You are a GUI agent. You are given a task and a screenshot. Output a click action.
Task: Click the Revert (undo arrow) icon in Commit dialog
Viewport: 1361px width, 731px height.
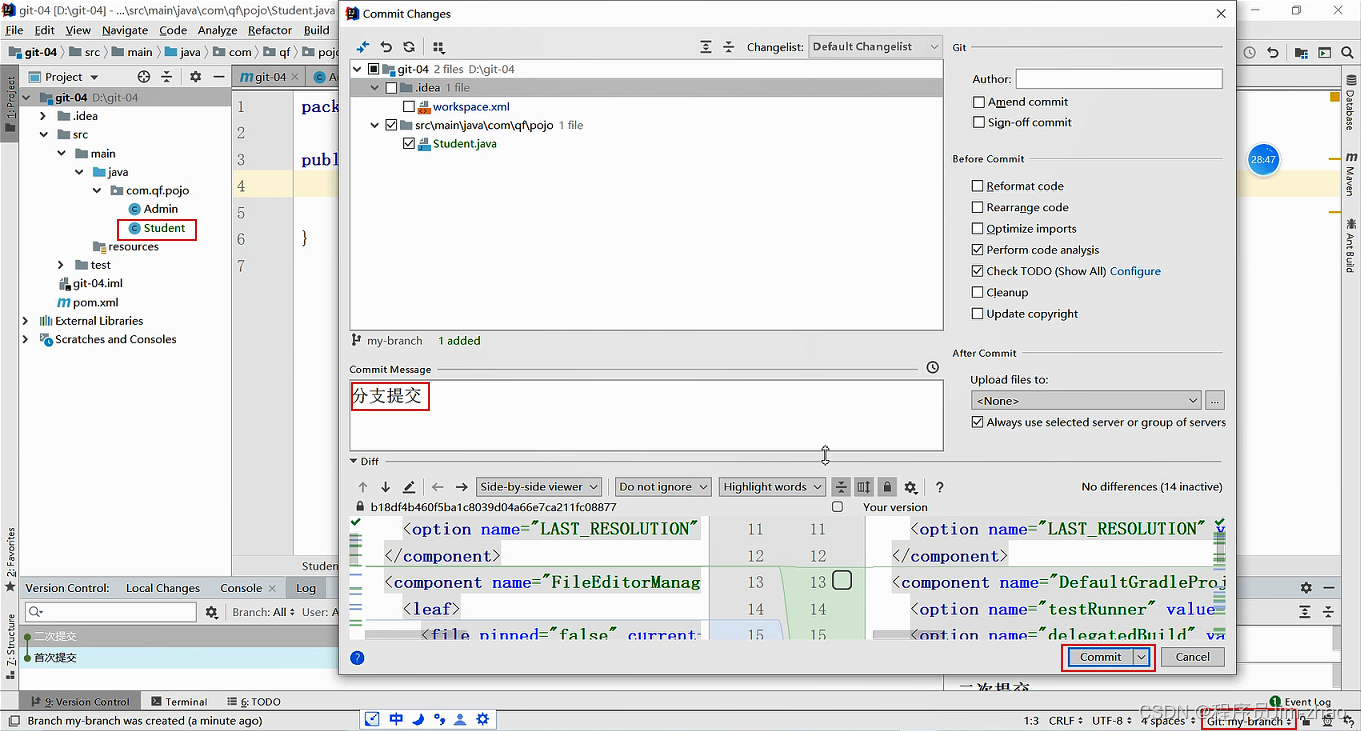pos(386,47)
